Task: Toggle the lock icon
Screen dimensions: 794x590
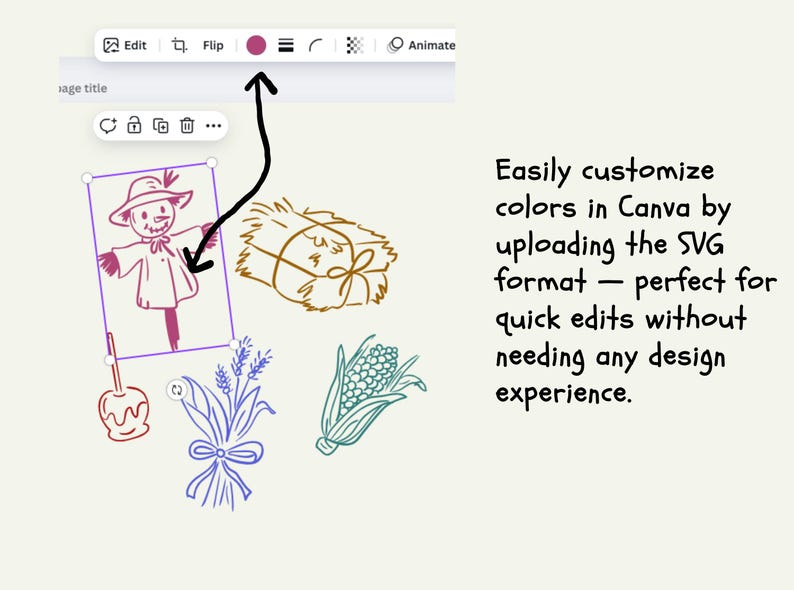Action: coord(134,125)
